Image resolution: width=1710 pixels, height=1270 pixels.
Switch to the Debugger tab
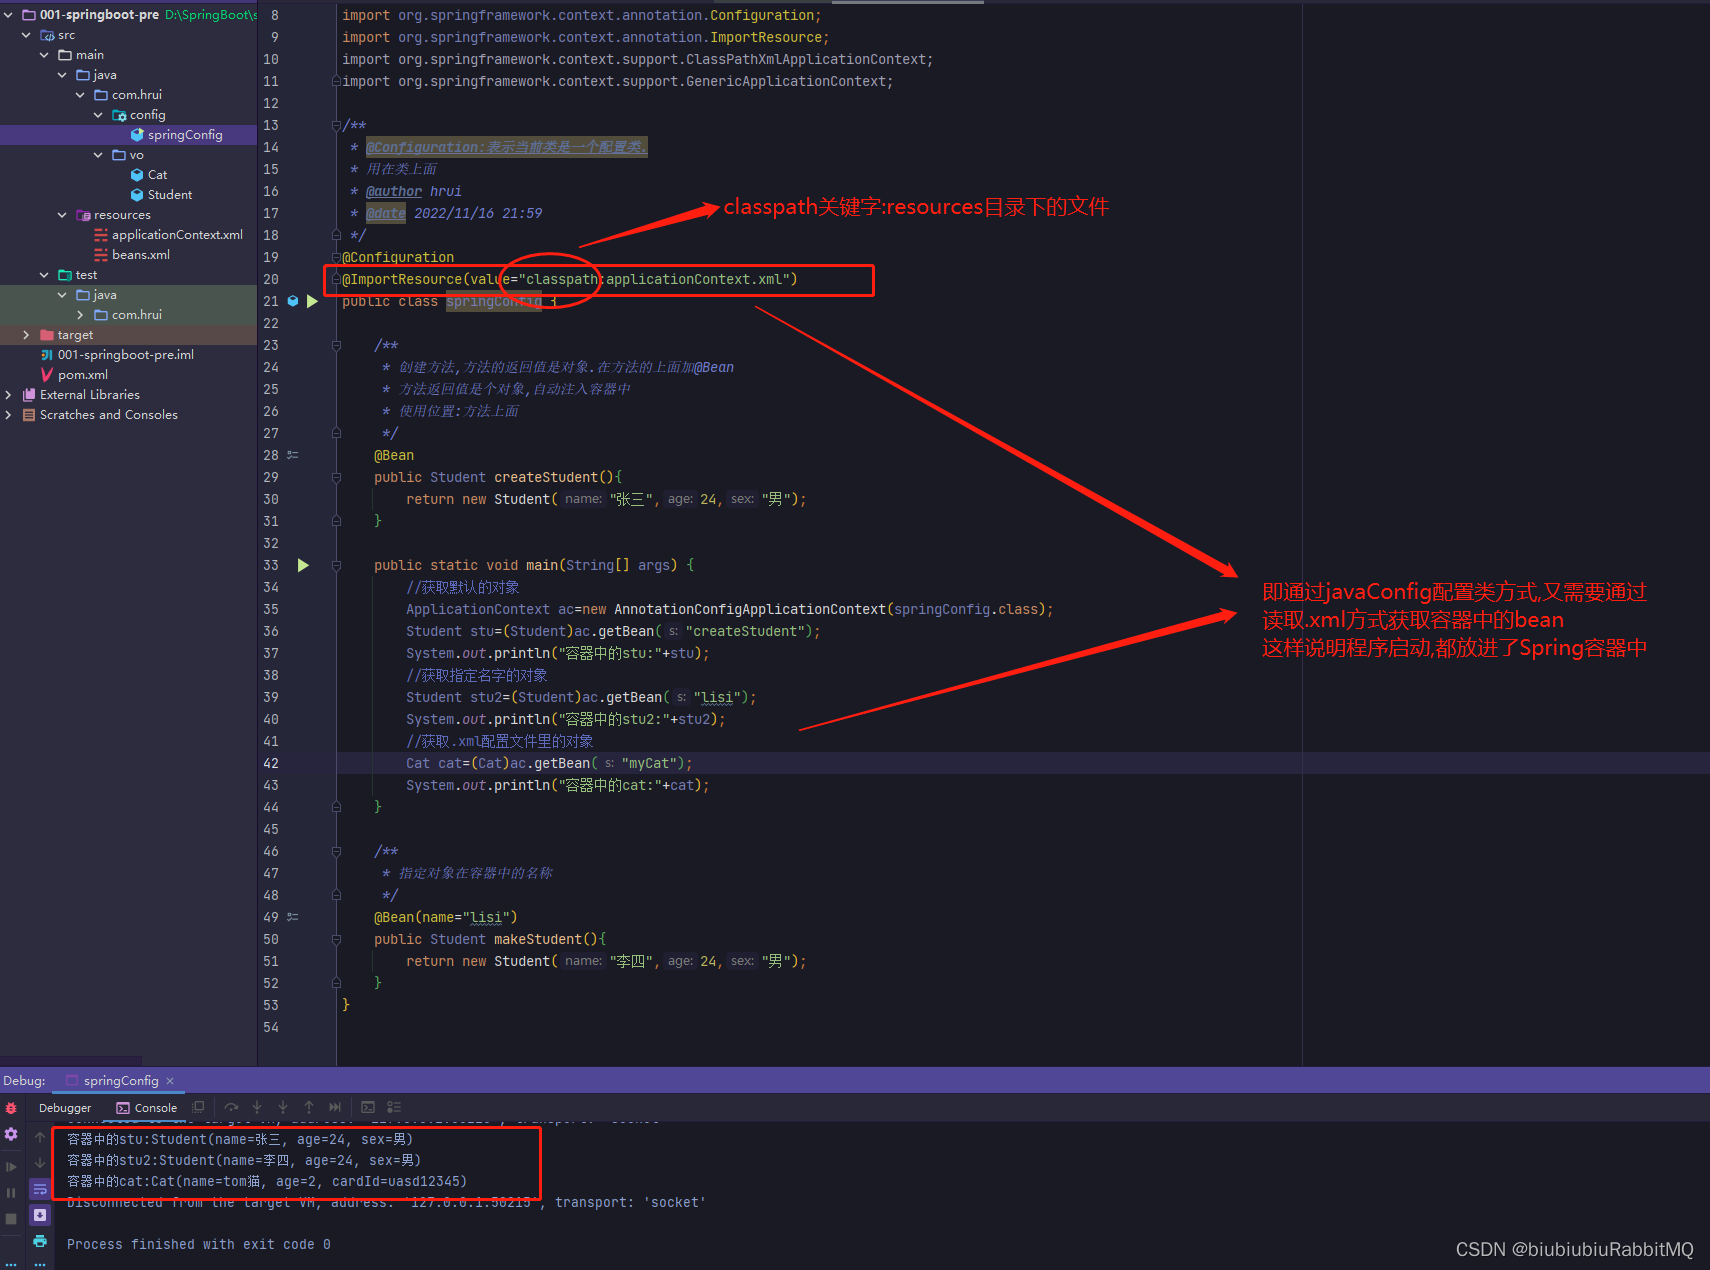click(x=65, y=1108)
